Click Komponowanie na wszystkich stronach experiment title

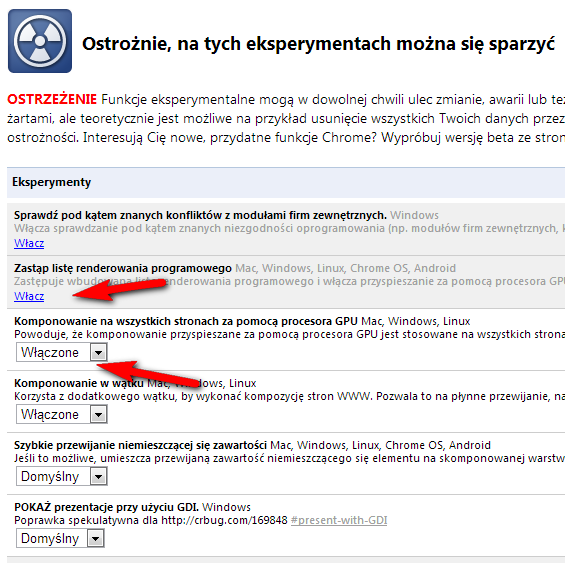coord(186,321)
